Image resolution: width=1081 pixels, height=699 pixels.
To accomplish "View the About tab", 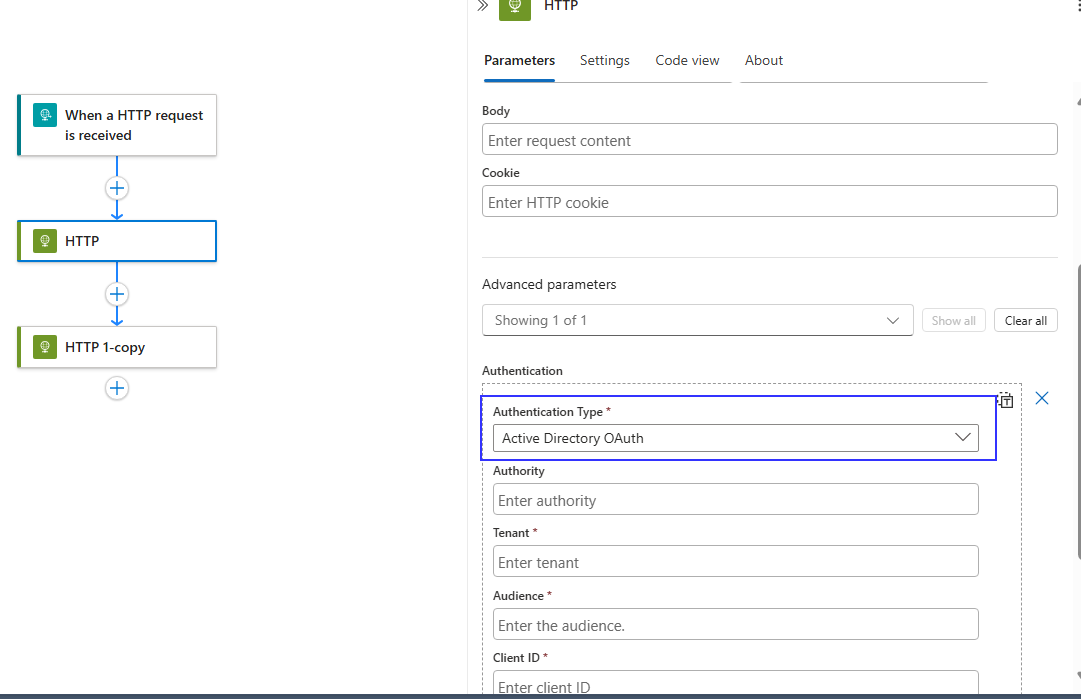I will 763,60.
